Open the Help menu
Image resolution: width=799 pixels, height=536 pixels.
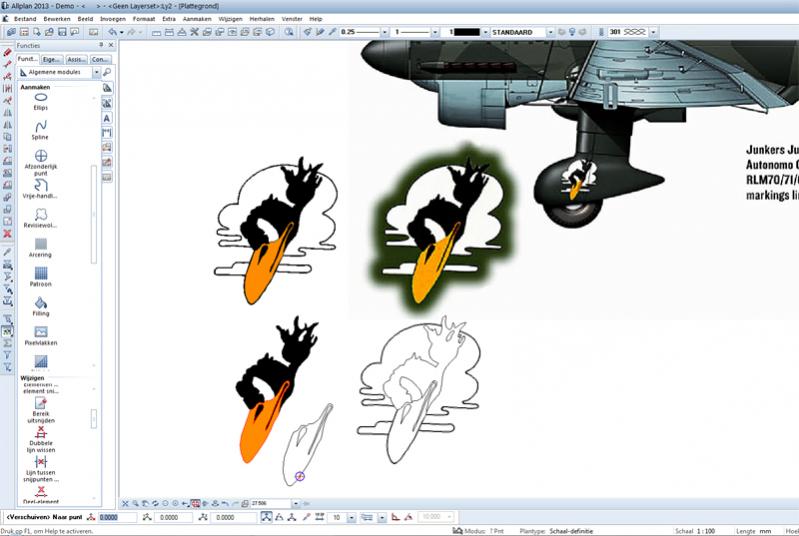pyautogui.click(x=315, y=19)
